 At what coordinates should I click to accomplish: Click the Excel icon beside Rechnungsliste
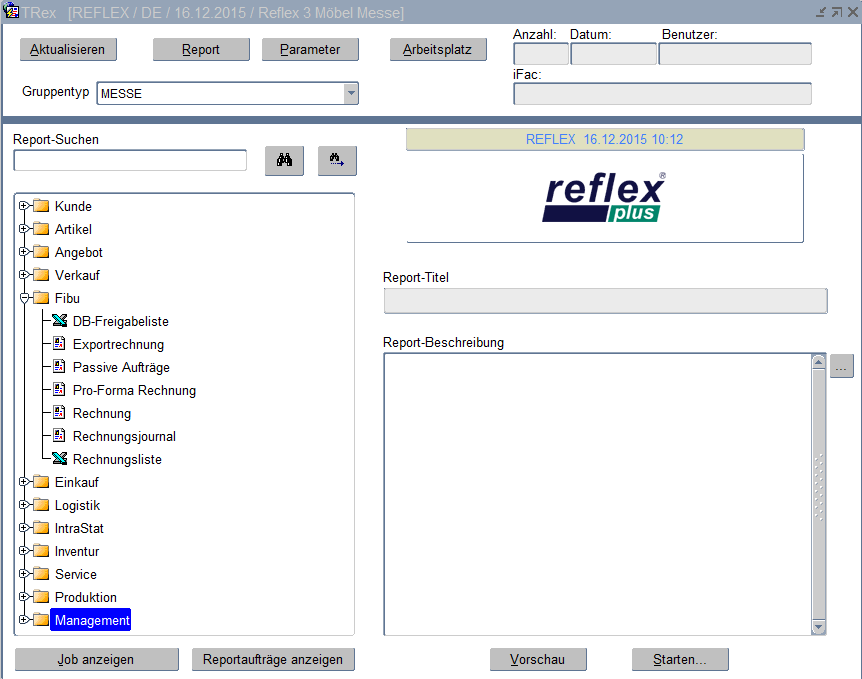(59, 459)
